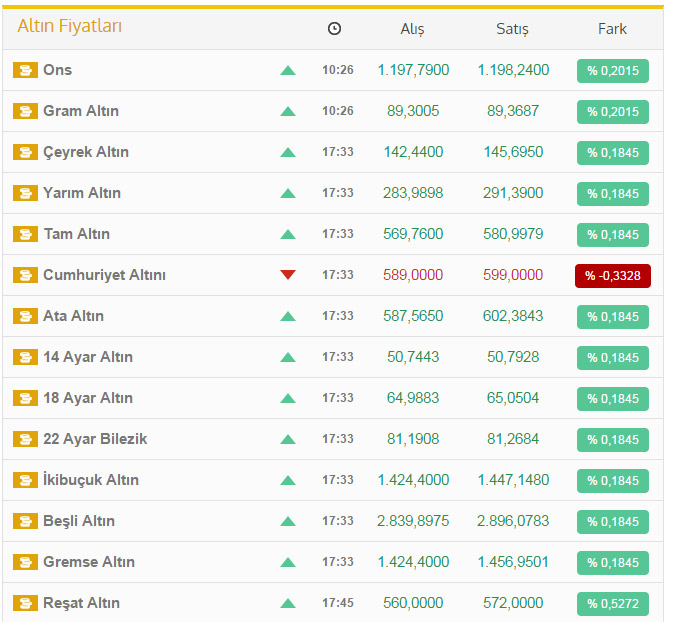Viewport: 687px width, 622px height.
Task: Click the gold icon next to Tam Altın
Action: pyautogui.click(x=25, y=234)
